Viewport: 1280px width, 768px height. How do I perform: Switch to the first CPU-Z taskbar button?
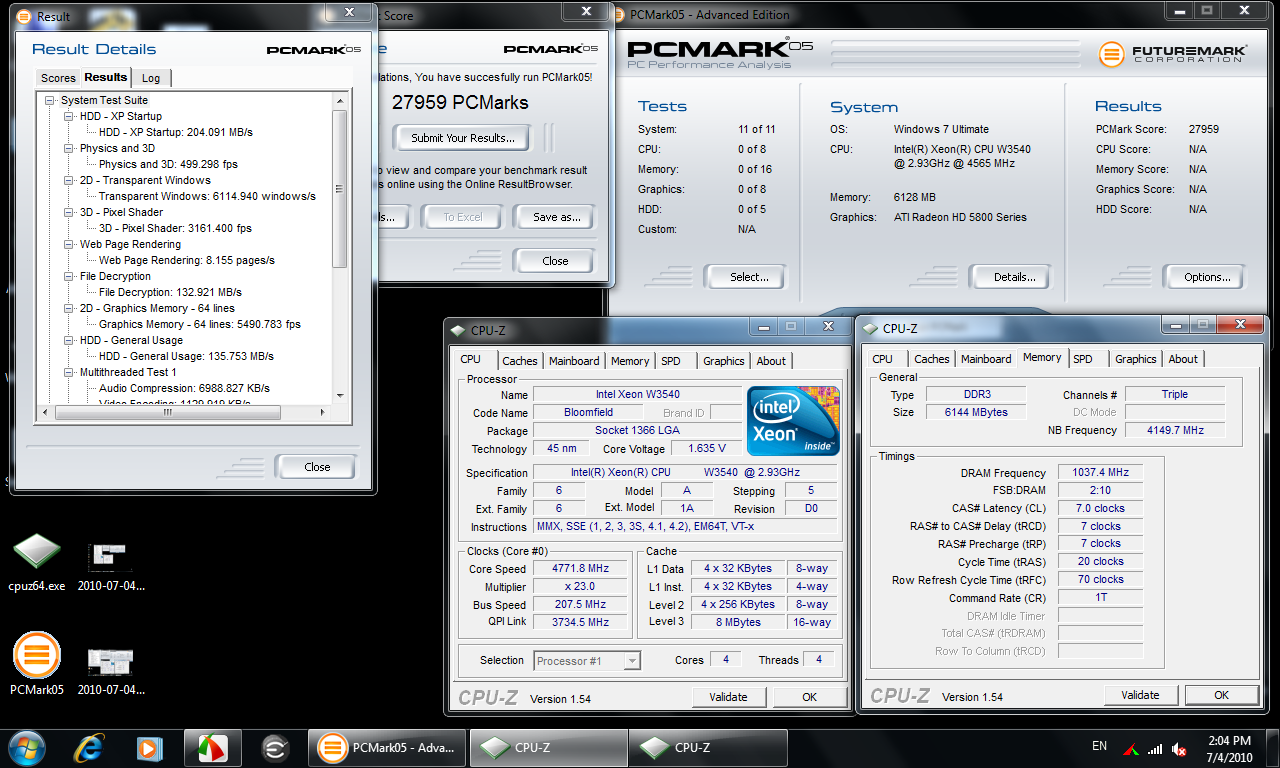(548, 747)
